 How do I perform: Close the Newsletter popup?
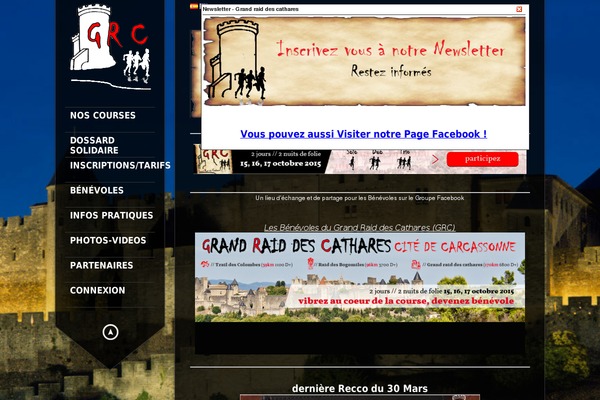(519, 9)
